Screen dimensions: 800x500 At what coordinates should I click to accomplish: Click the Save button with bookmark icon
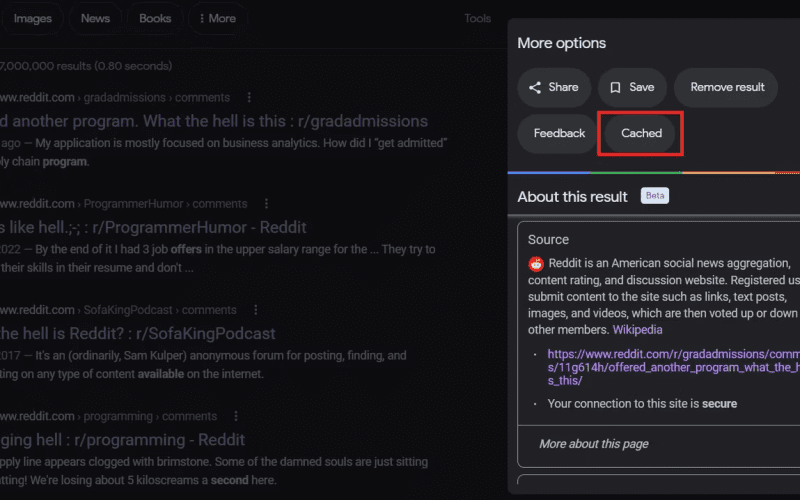click(x=632, y=87)
